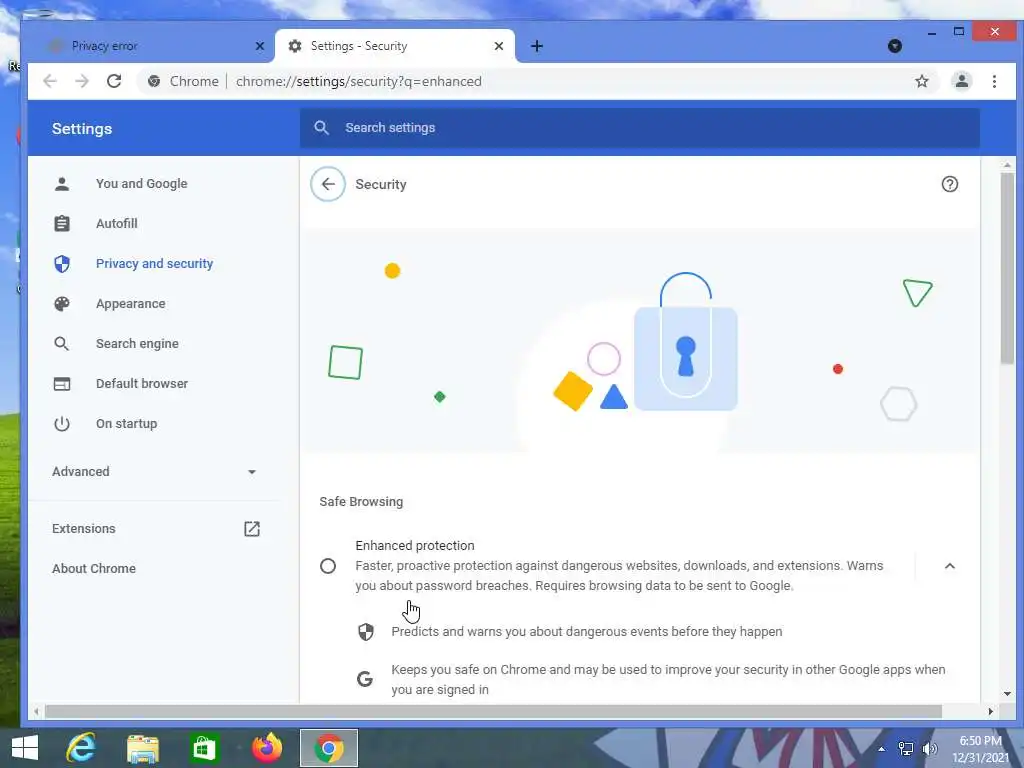The width and height of the screenshot is (1024, 768).
Task: Click the Enhanced protection title text
Action: 415,545
